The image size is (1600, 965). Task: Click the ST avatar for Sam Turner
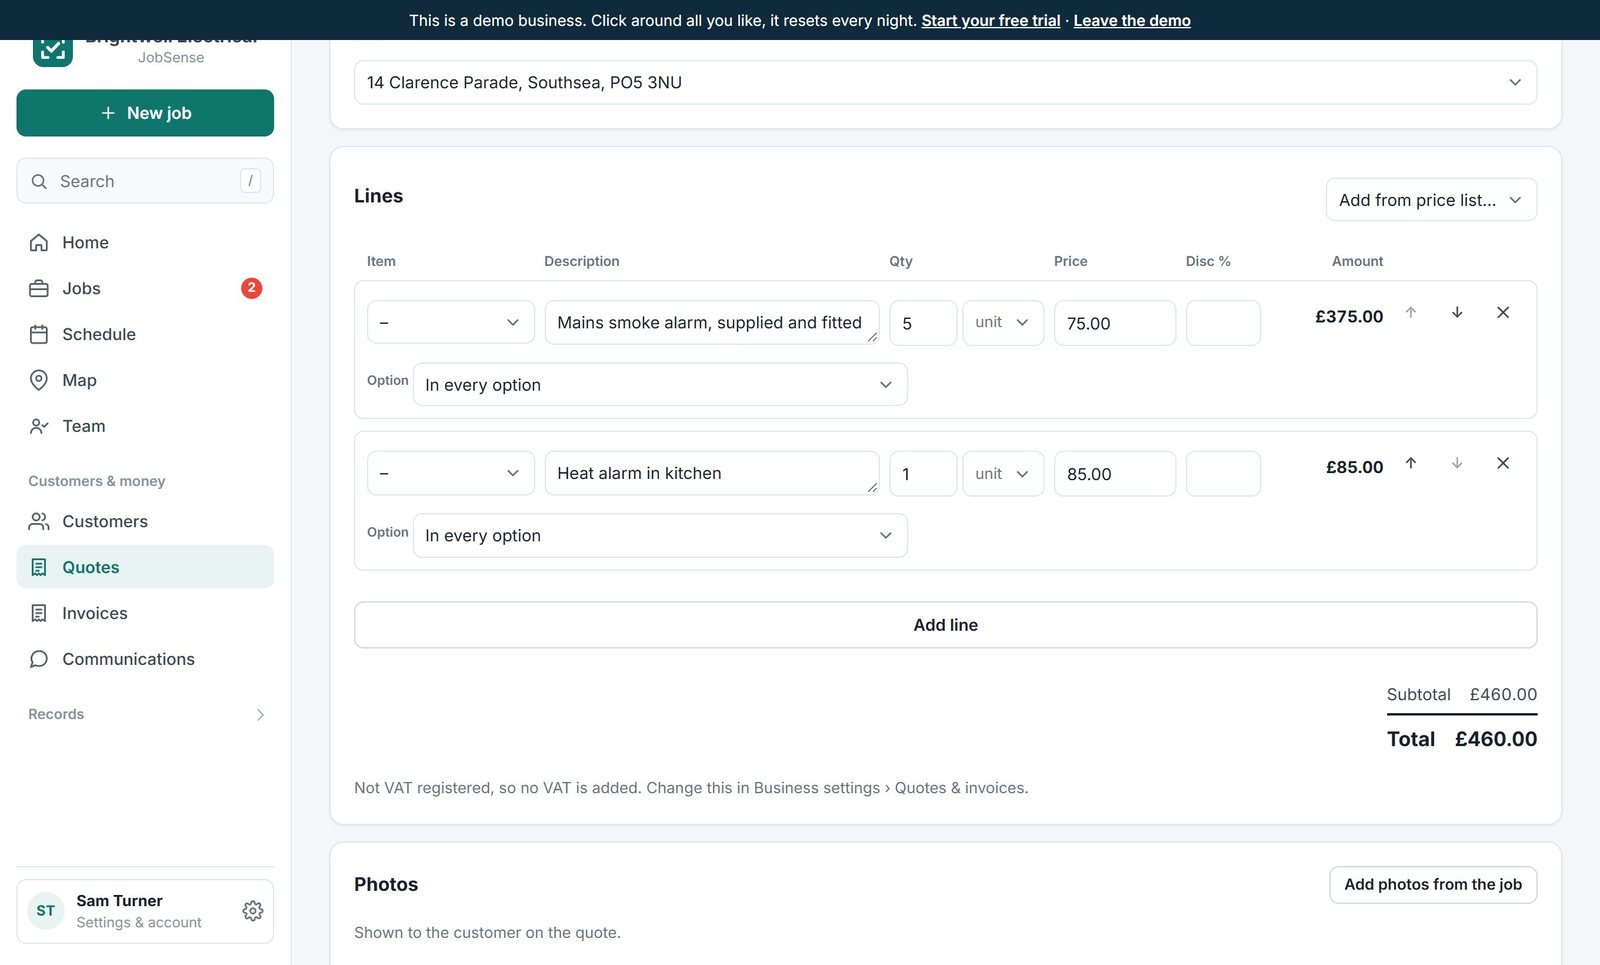[x=46, y=911]
